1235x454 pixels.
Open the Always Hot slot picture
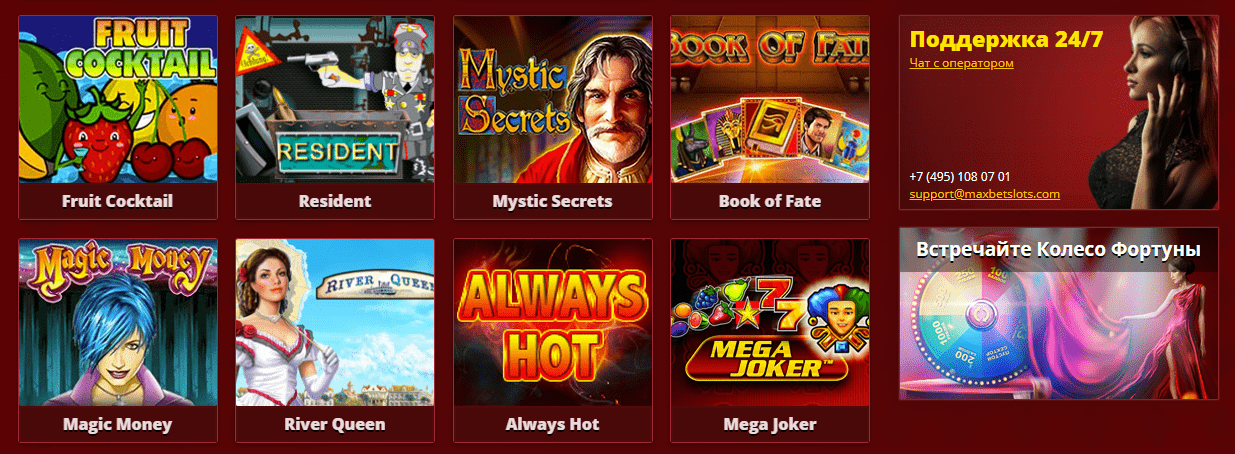coord(552,322)
